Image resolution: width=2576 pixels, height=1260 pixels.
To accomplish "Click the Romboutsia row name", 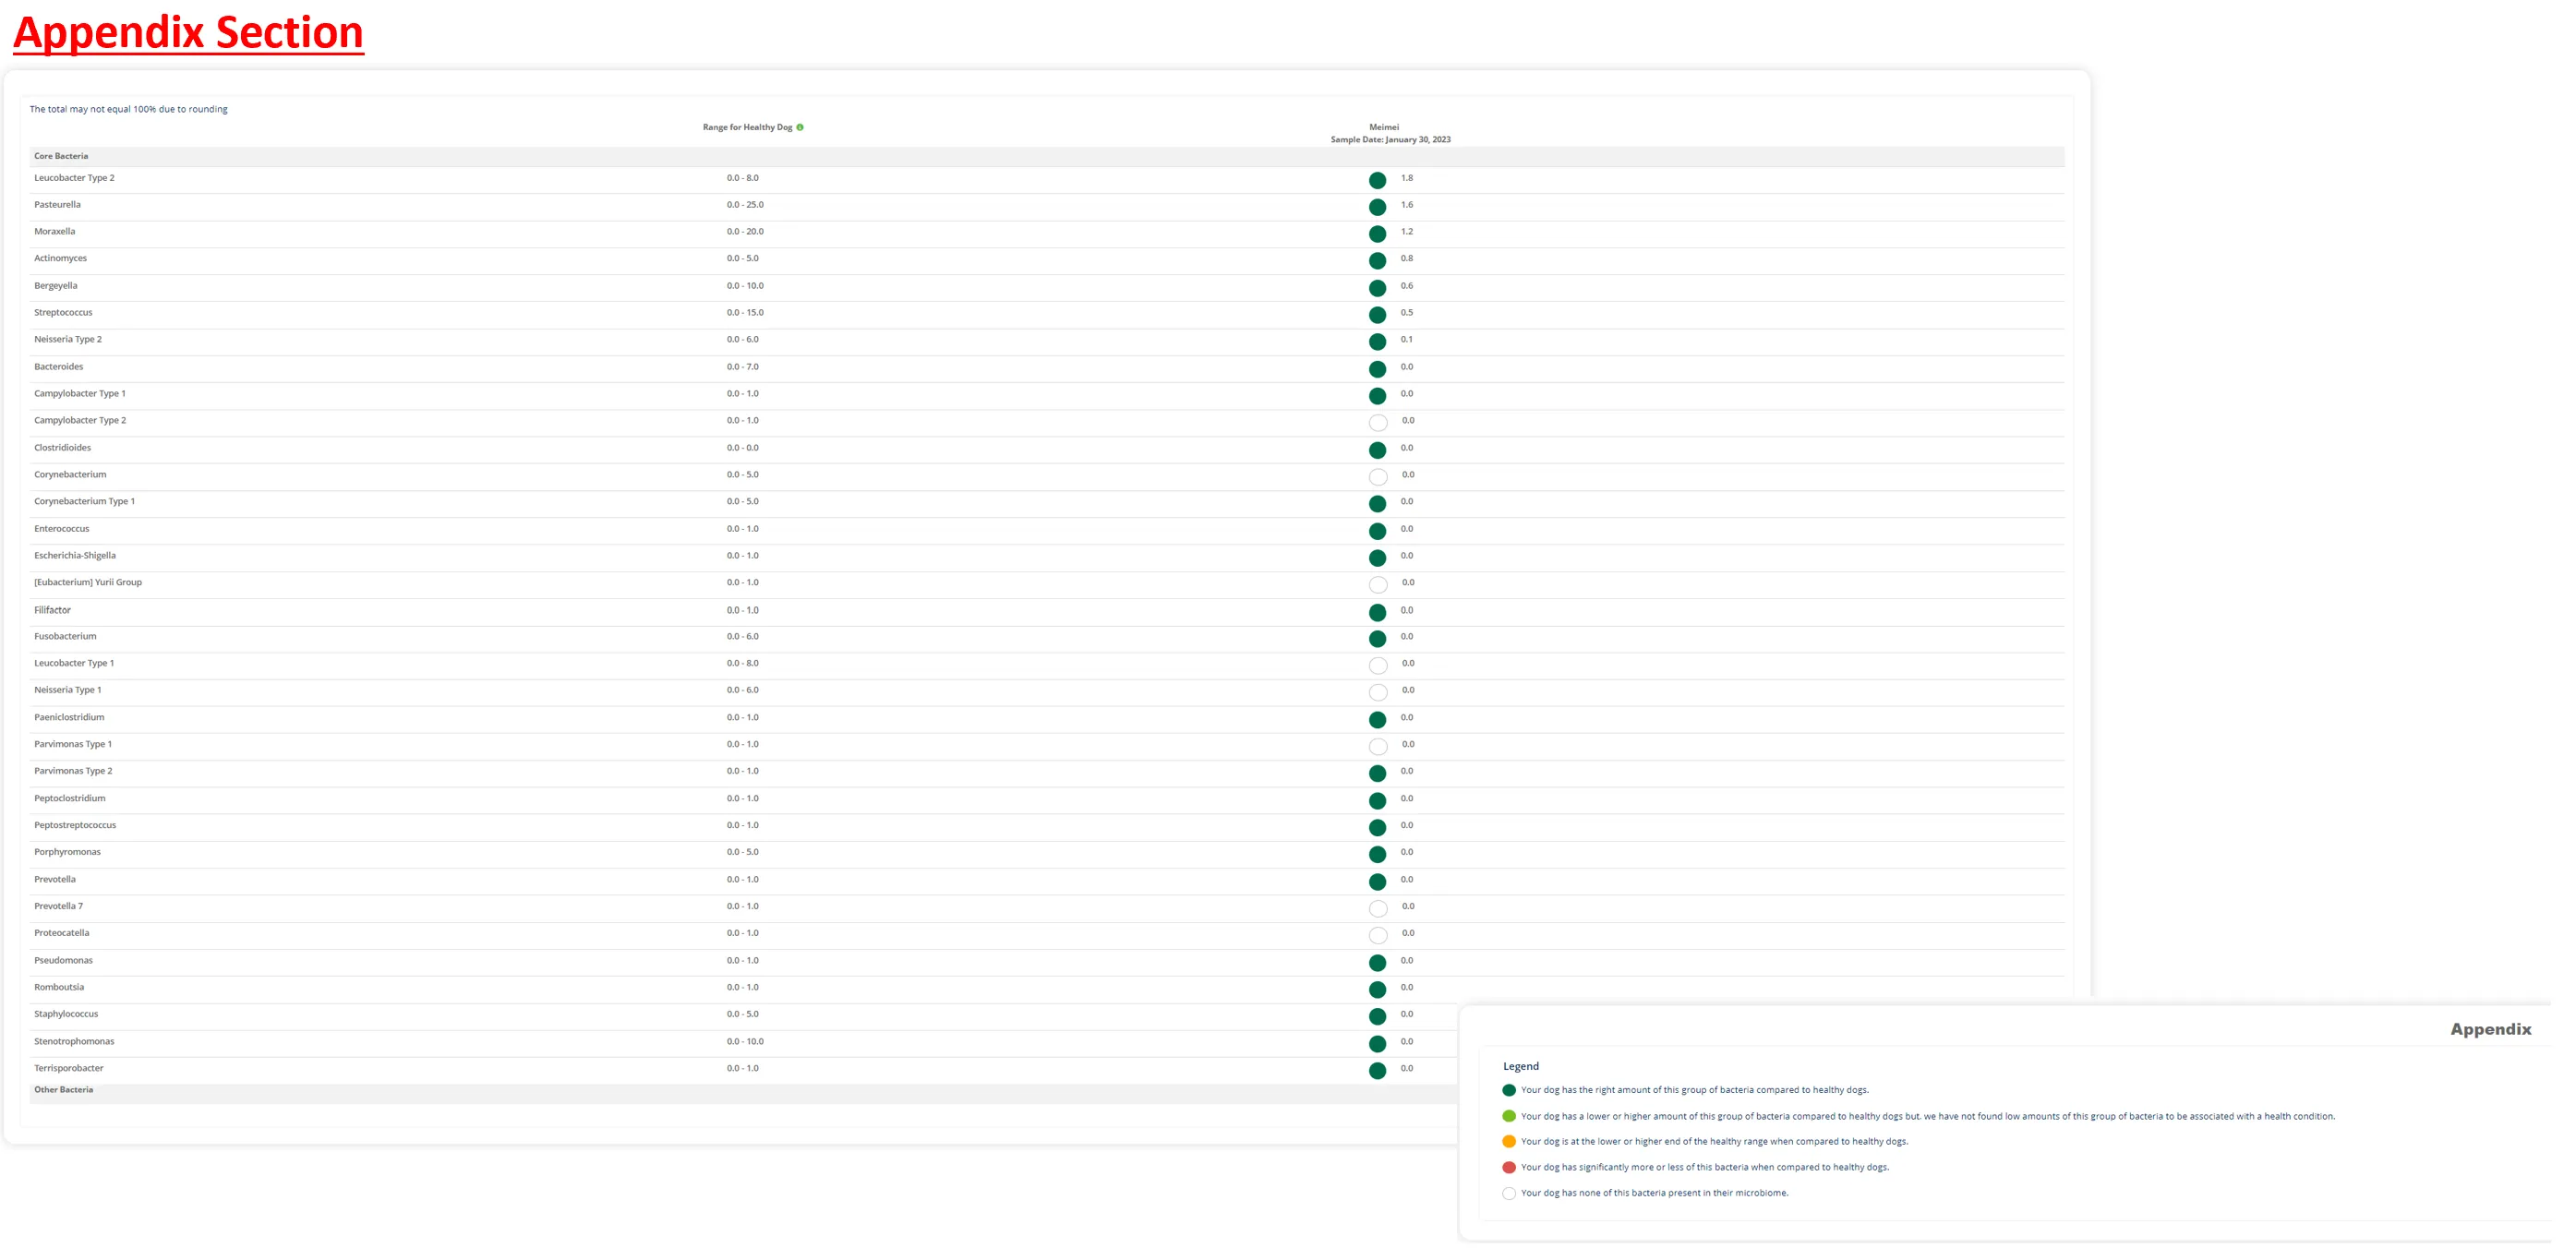I will point(59,988).
